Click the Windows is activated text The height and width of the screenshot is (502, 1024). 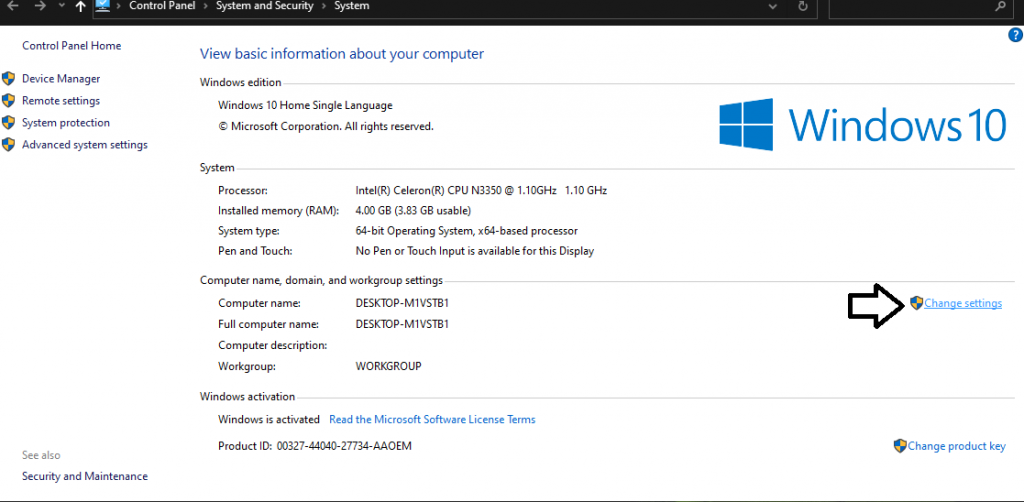tap(269, 420)
